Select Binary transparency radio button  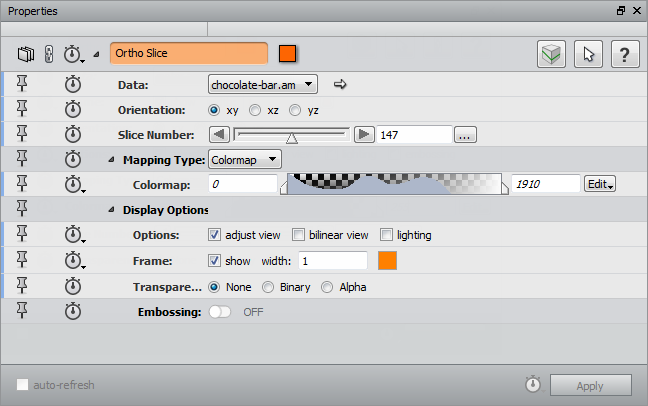[268, 287]
